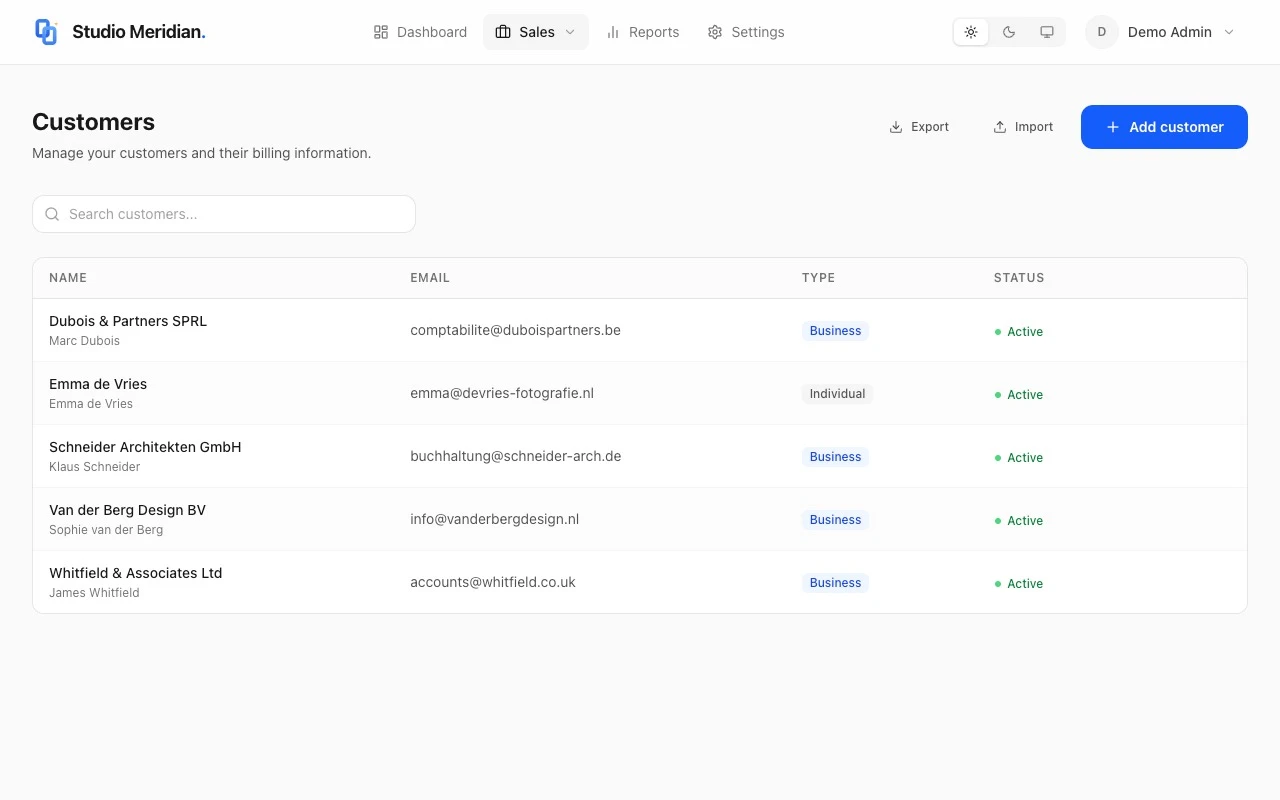Image resolution: width=1280 pixels, height=800 pixels.
Task: Open the Sales menu
Action: [536, 32]
